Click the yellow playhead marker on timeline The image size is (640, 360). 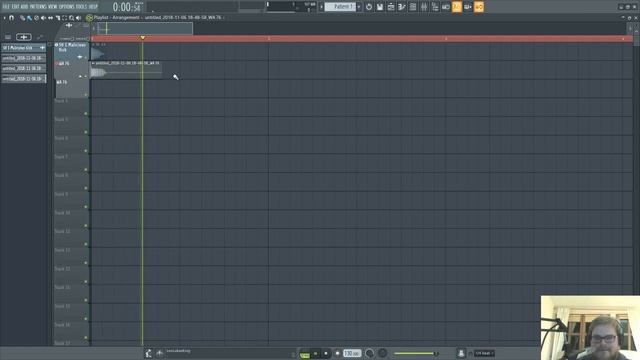[x=142, y=38]
